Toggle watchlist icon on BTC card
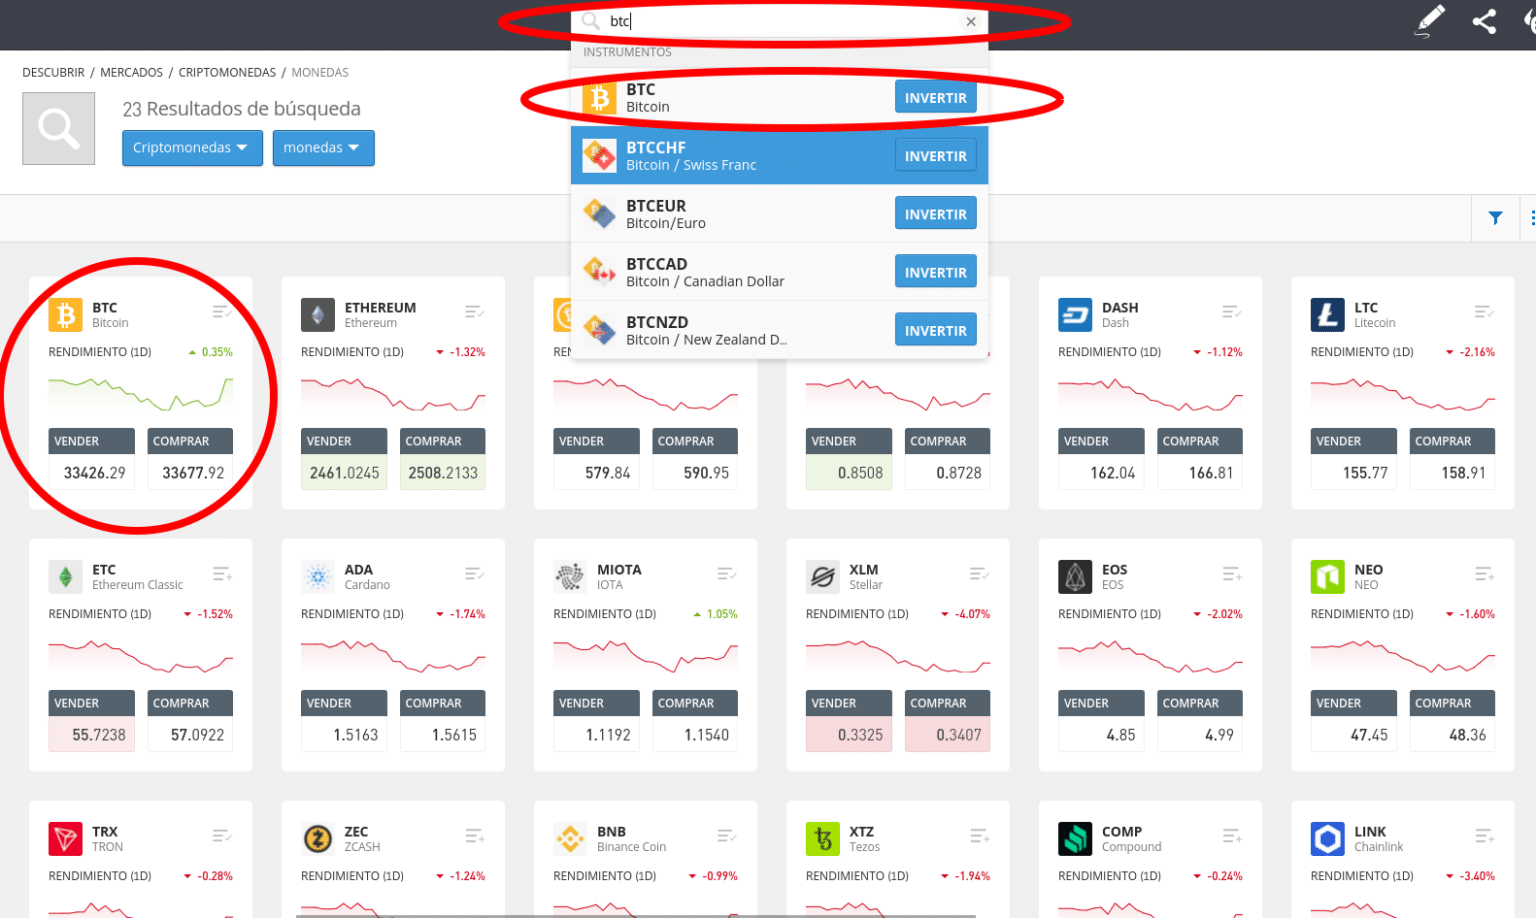This screenshot has width=1536, height=918. [222, 313]
